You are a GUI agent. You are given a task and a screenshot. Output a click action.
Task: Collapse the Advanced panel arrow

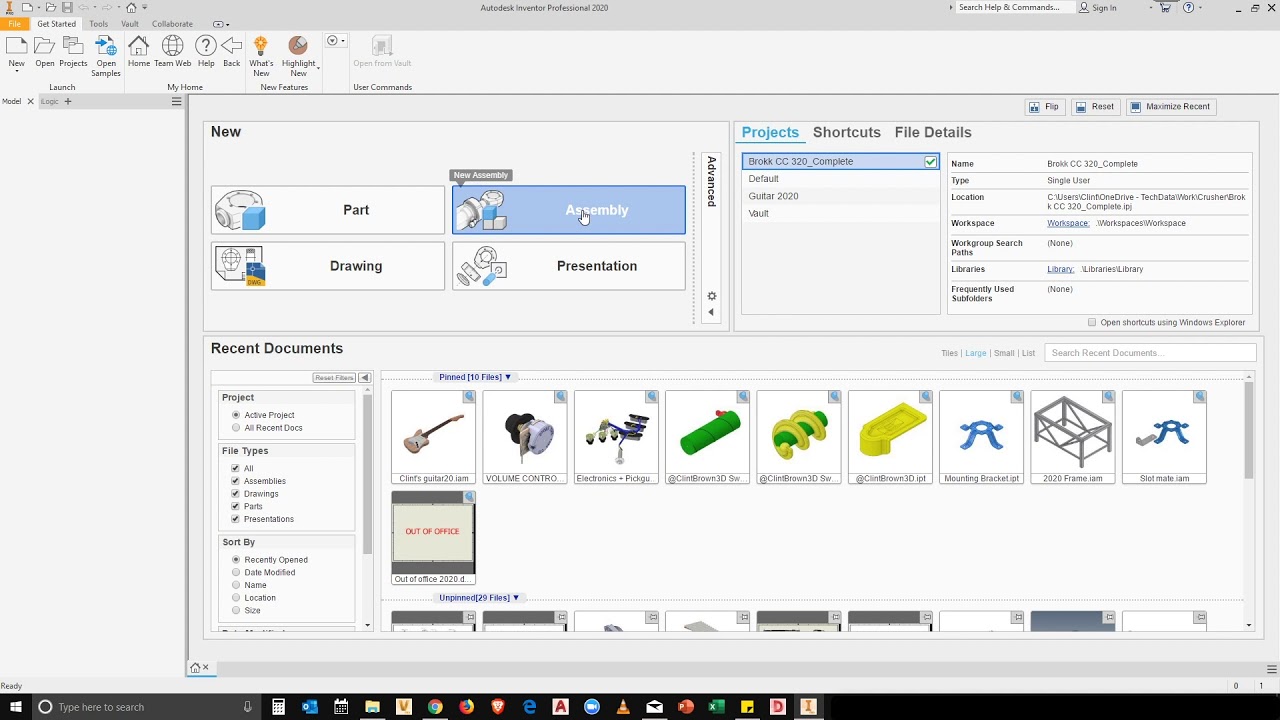point(711,312)
